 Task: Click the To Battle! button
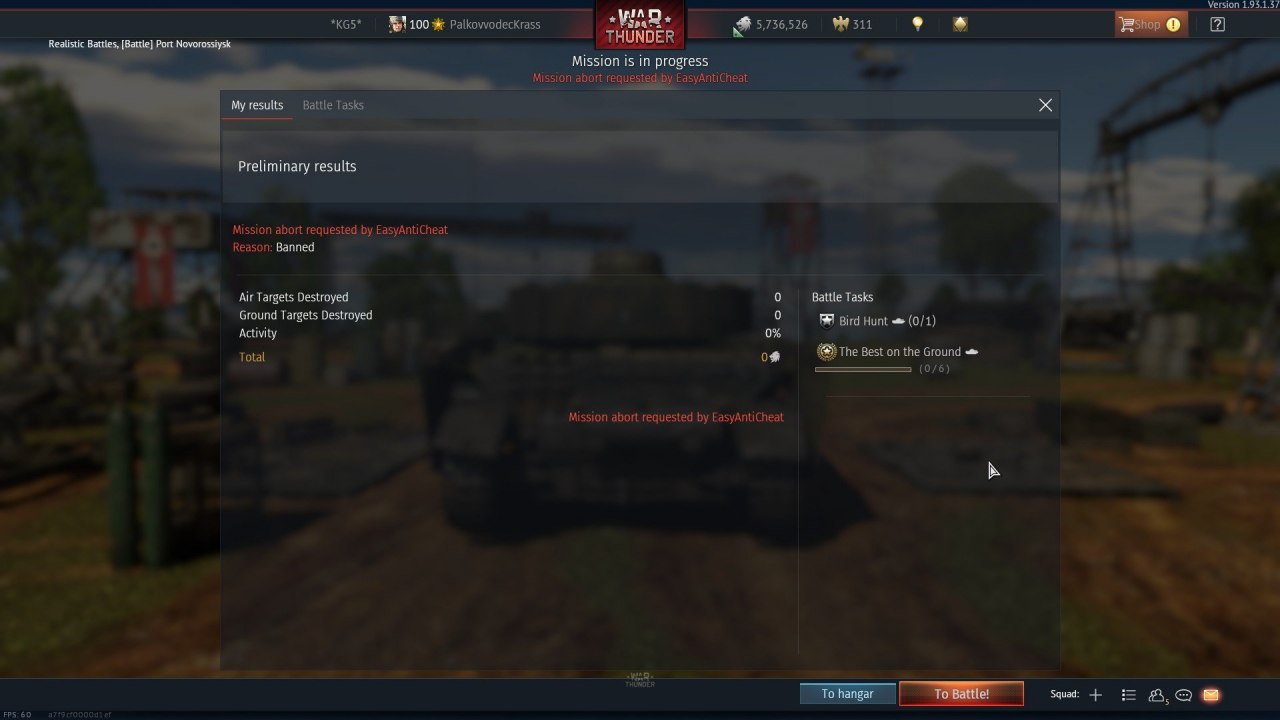(961, 694)
